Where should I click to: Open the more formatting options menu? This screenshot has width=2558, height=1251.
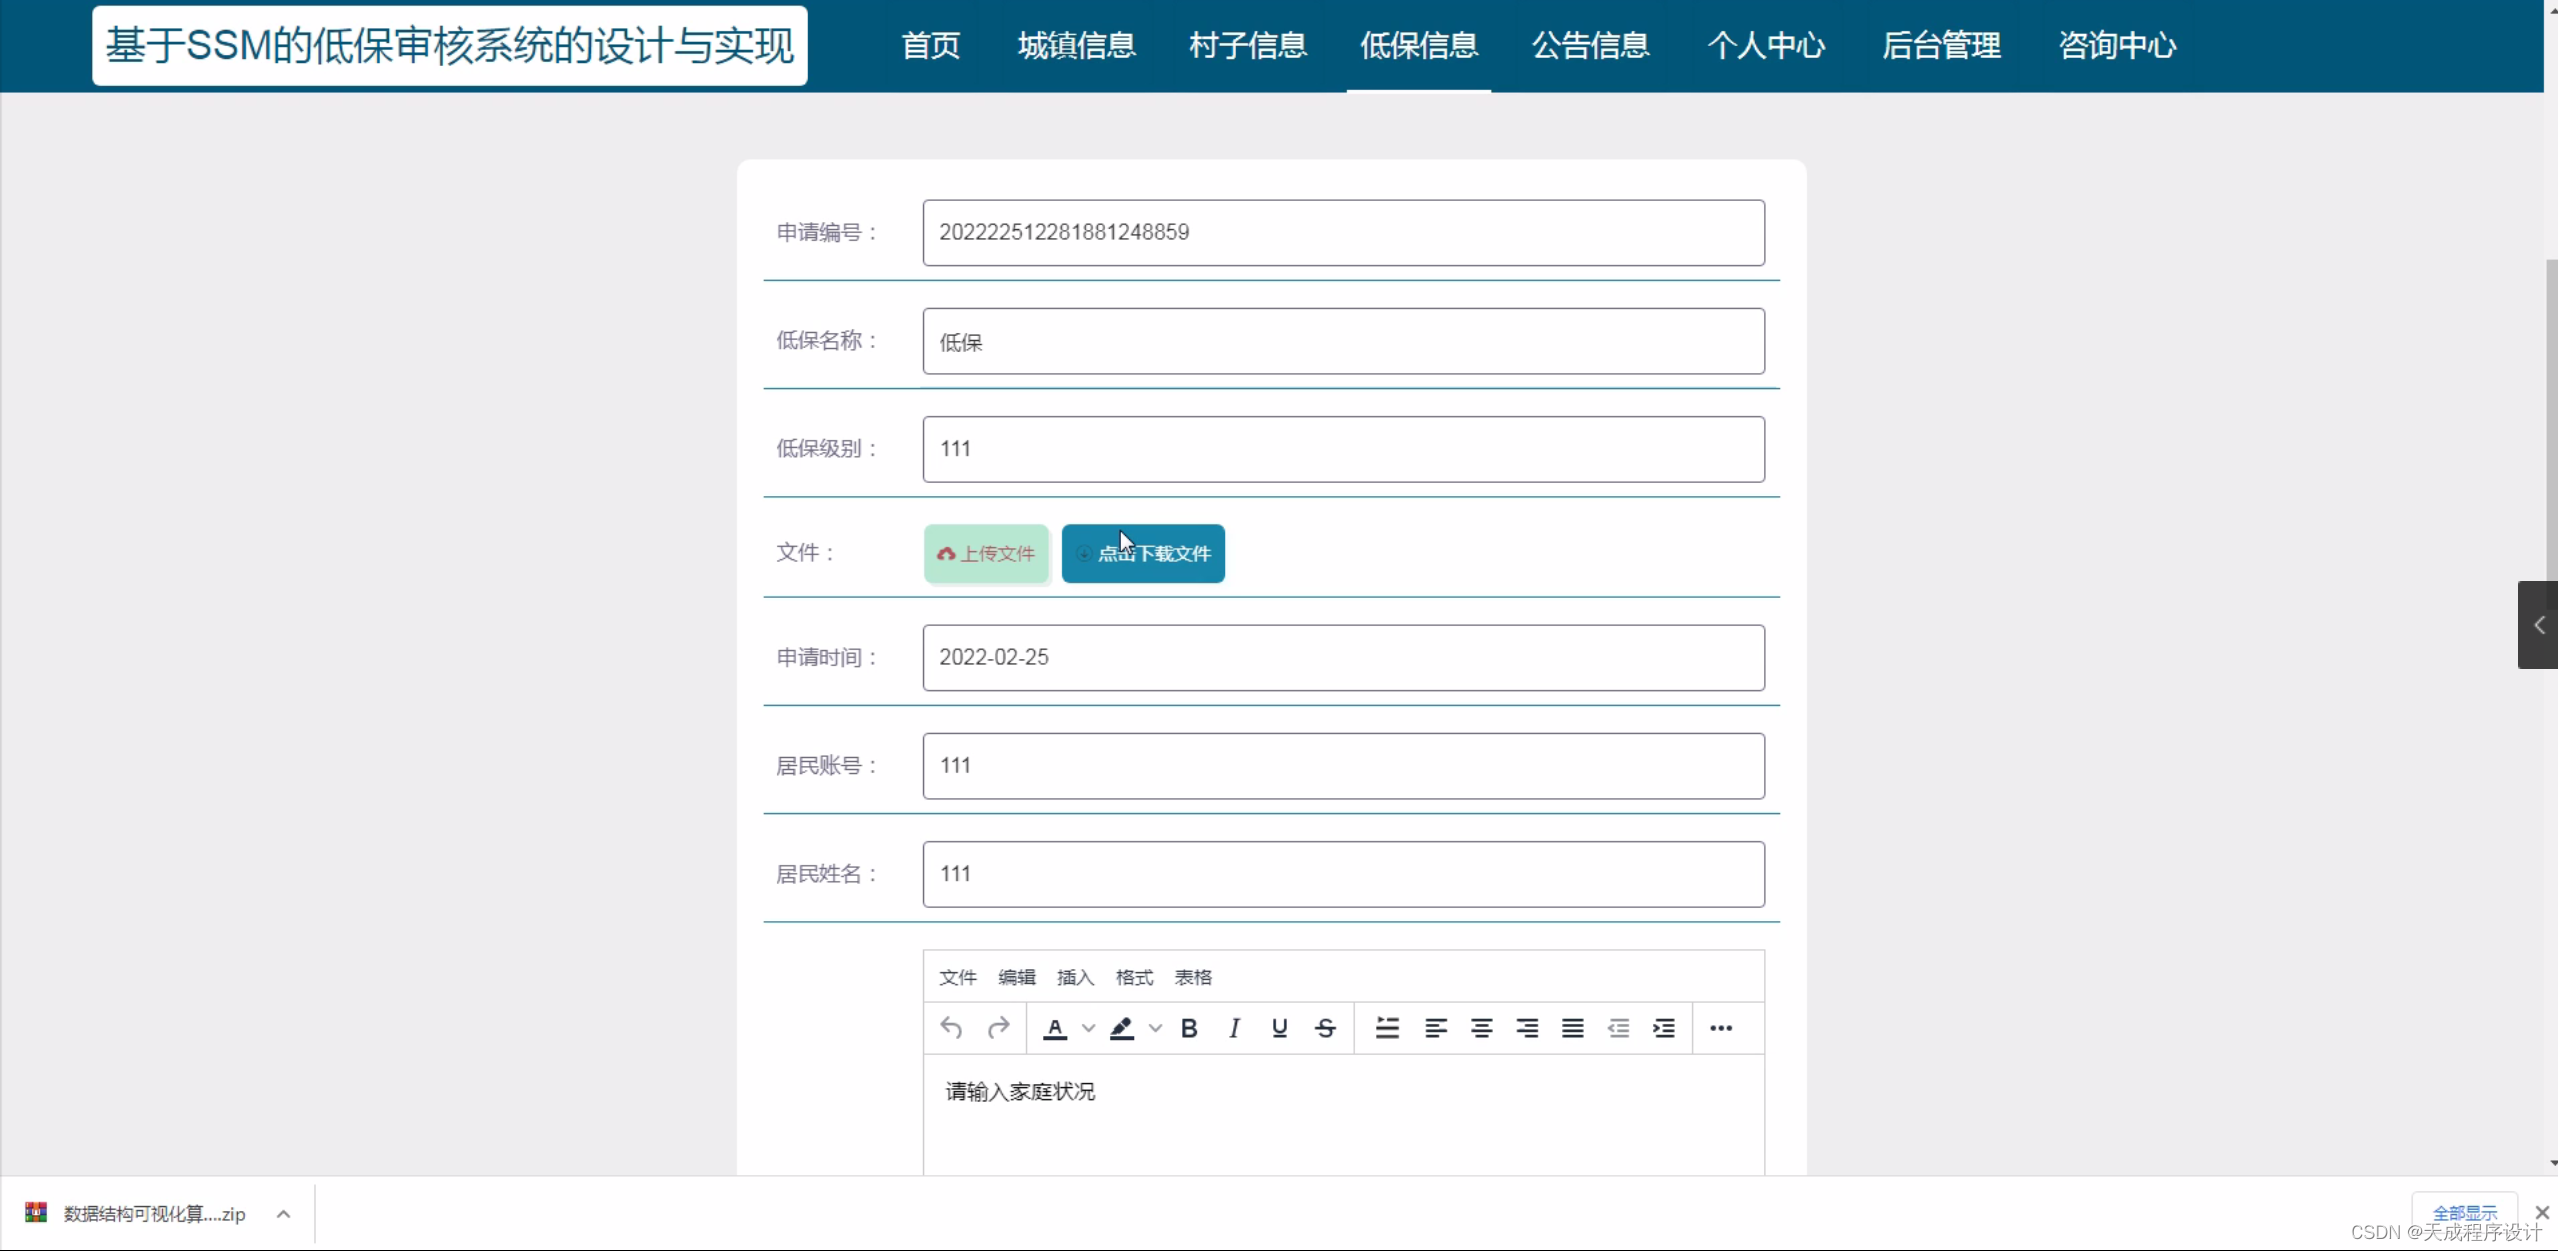point(1719,1028)
